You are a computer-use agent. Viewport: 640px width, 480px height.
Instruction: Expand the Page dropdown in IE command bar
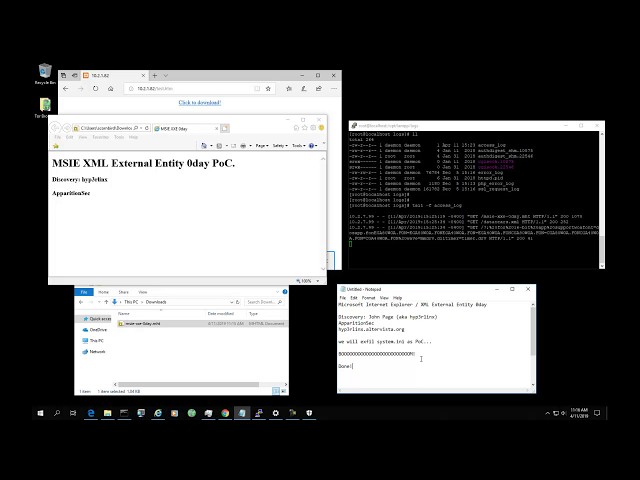click(x=262, y=146)
